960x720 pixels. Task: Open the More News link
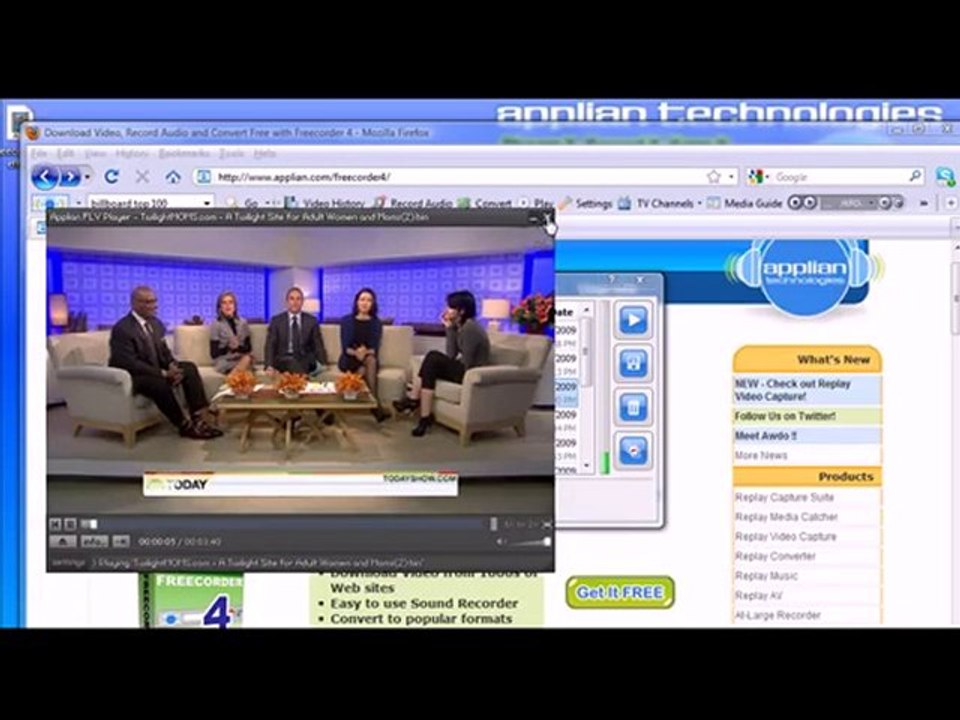click(761, 456)
